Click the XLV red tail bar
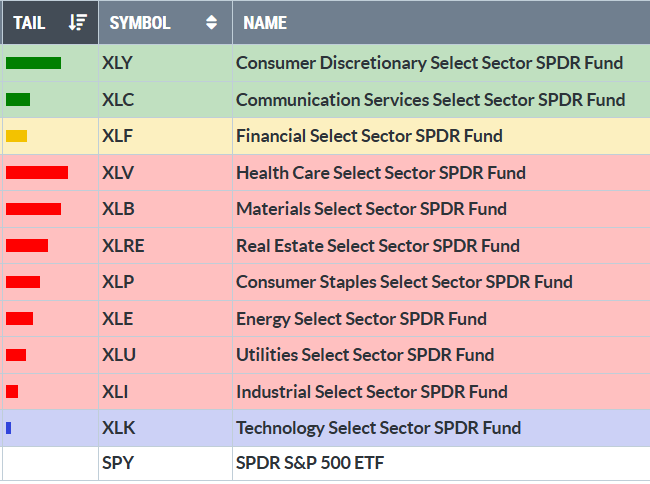This screenshot has height=484, width=650. coord(37,172)
